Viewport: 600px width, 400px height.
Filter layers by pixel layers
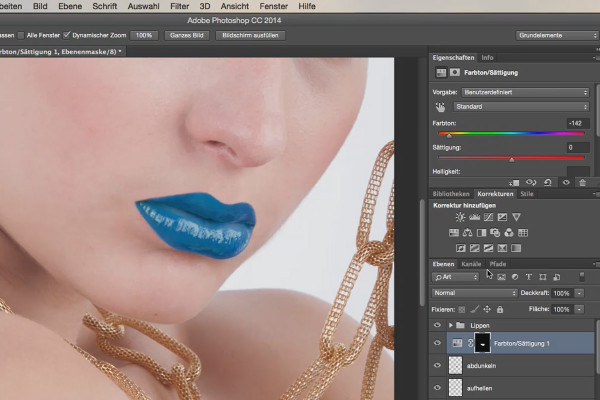501,277
